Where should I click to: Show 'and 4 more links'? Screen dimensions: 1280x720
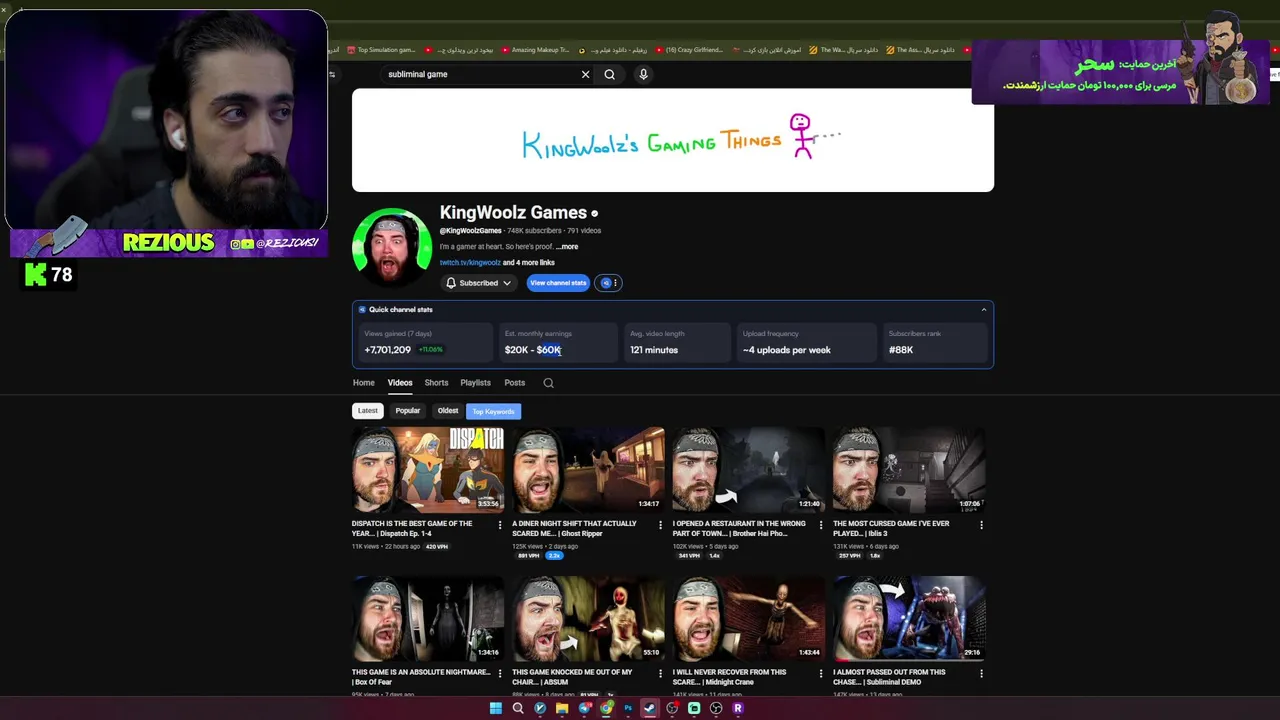tap(528, 263)
